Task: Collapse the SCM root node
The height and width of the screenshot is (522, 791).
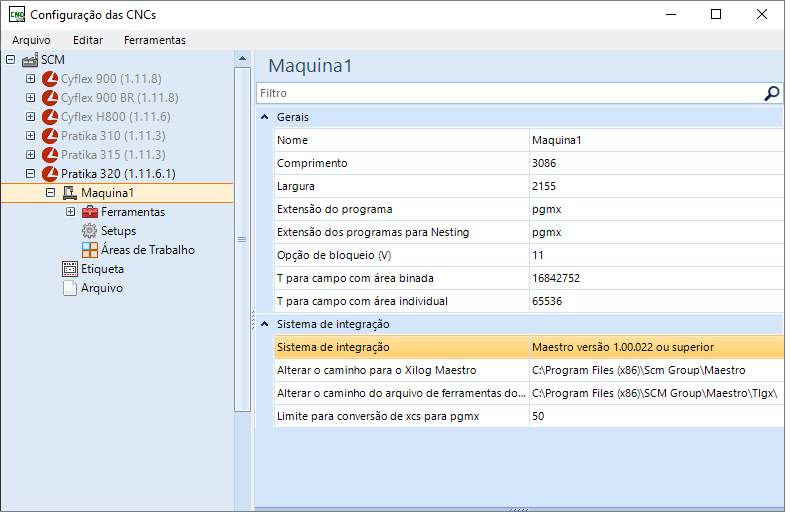Action: pos(11,60)
